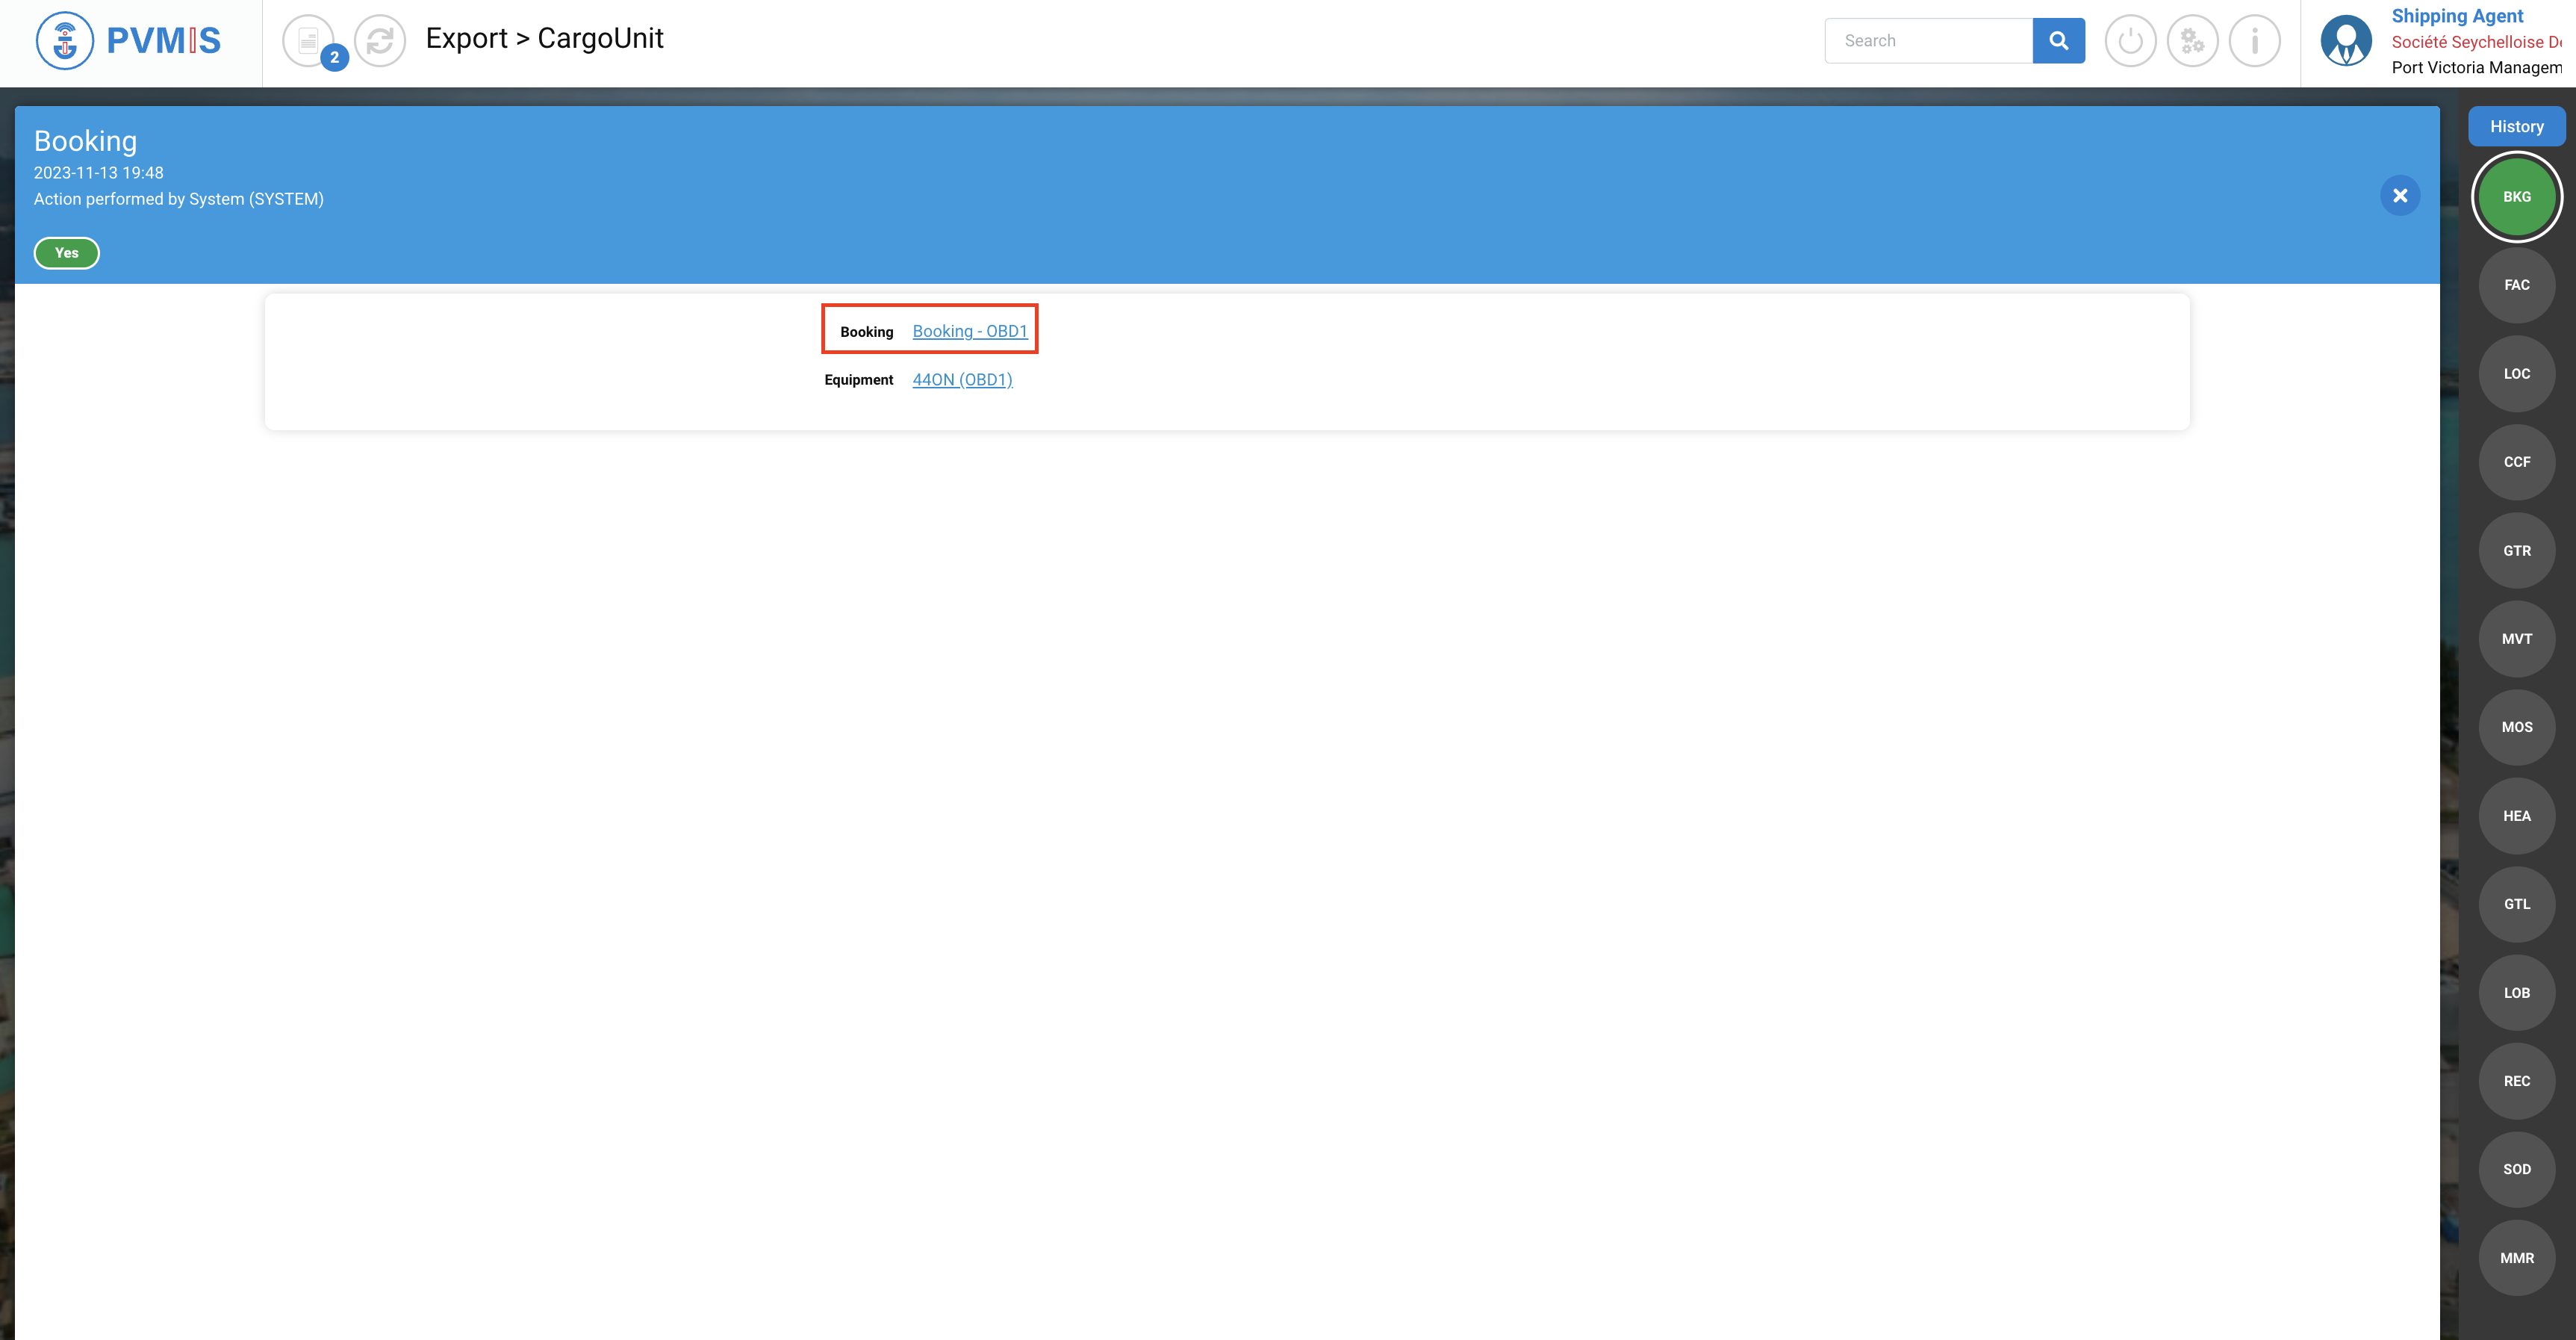Select the FAC history step
This screenshot has width=2576, height=1340.
click(x=2516, y=285)
